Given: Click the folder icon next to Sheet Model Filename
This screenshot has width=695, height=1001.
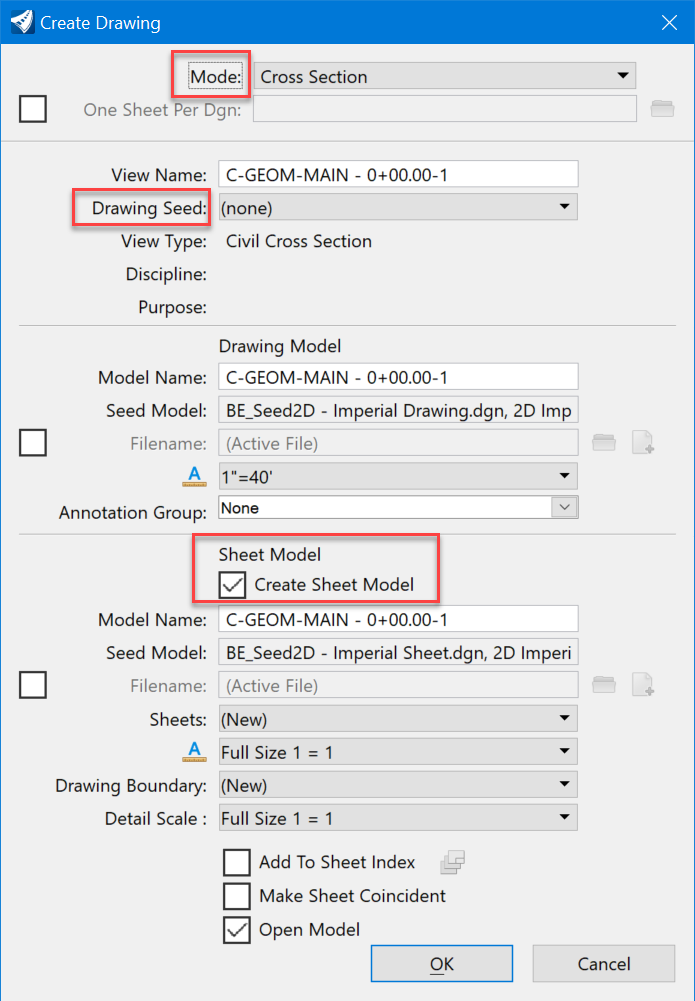Looking at the screenshot, I should (604, 685).
